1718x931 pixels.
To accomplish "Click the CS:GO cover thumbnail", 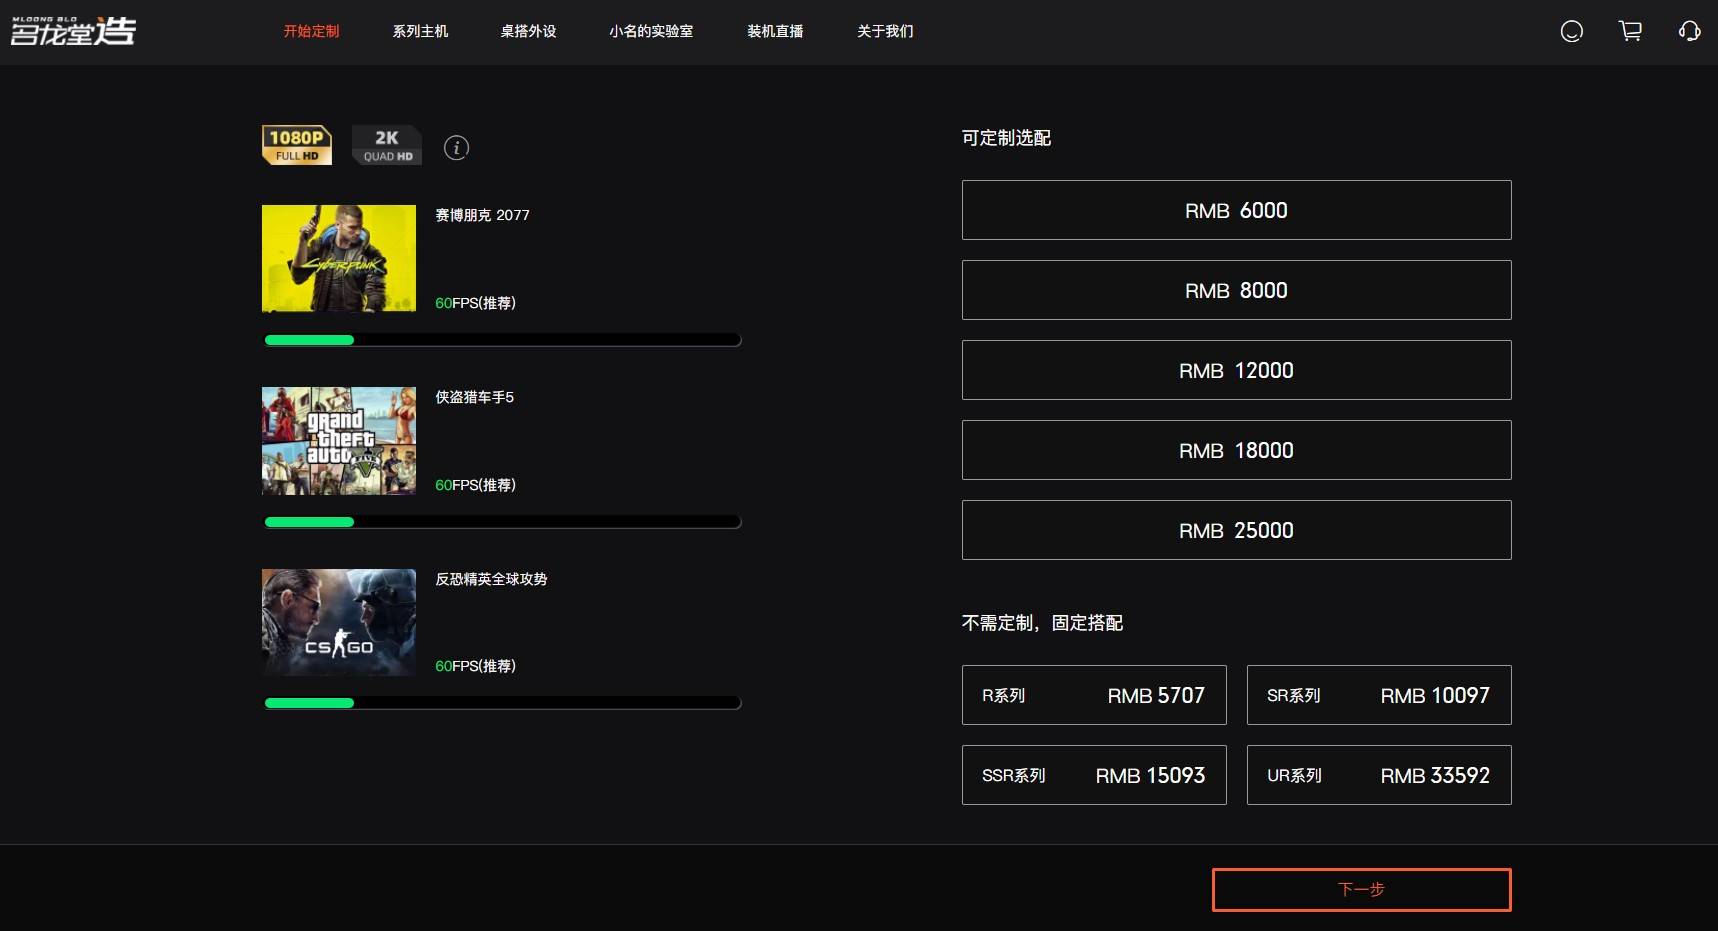I will point(339,622).
